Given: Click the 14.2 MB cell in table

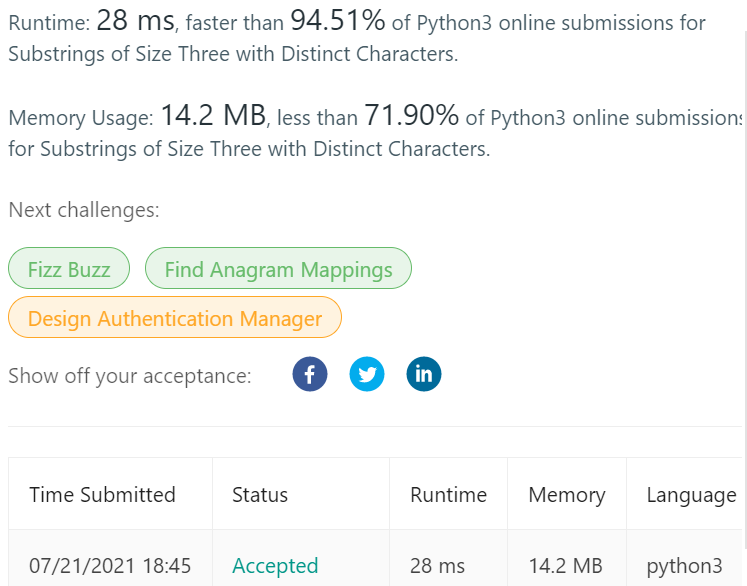Looking at the screenshot, I should [x=565, y=566].
